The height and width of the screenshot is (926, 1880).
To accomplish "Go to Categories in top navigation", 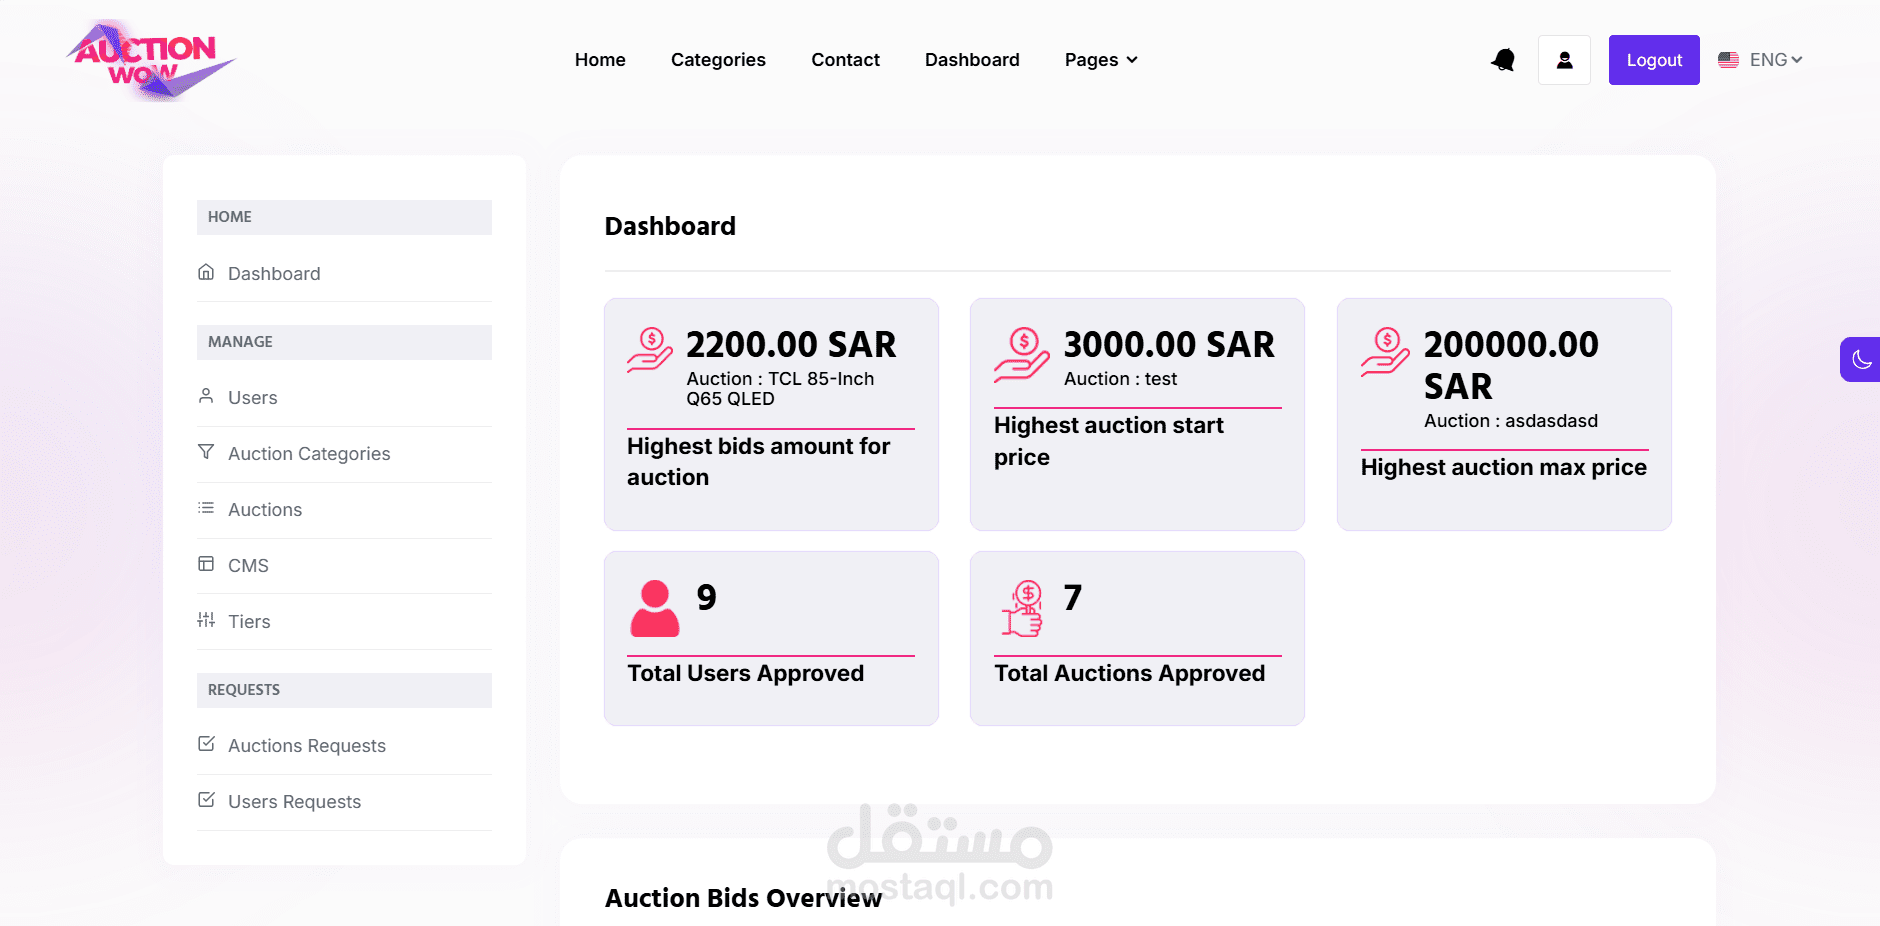I will click(718, 60).
